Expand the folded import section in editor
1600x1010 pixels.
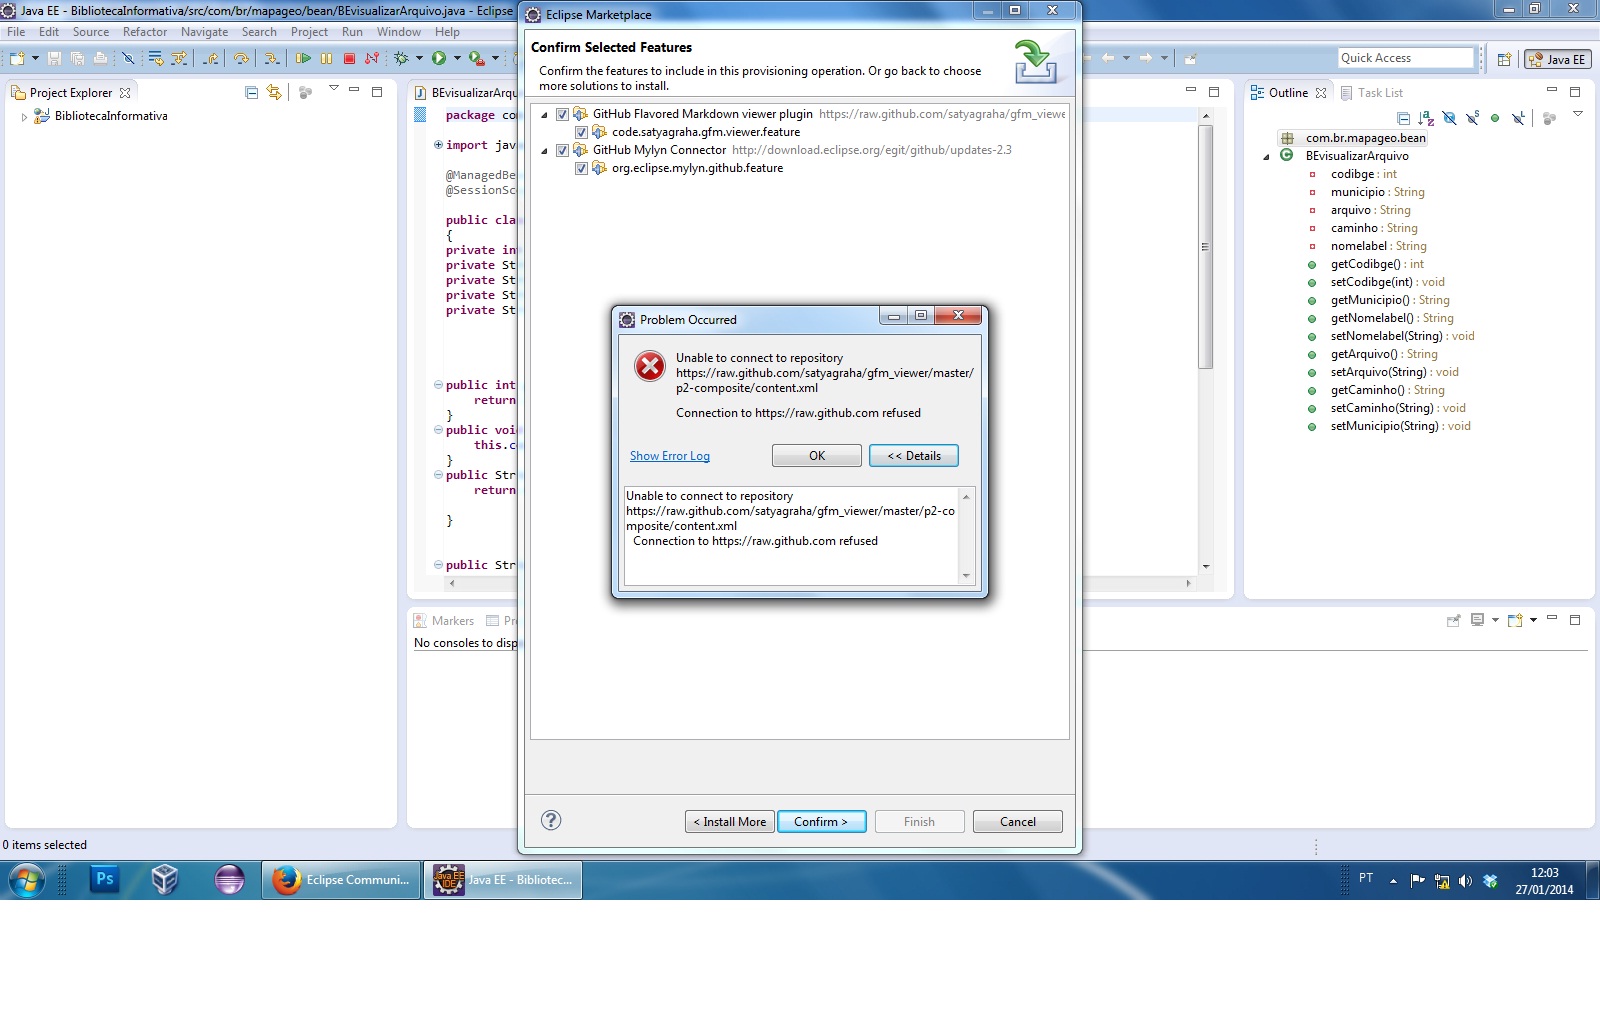(438, 145)
